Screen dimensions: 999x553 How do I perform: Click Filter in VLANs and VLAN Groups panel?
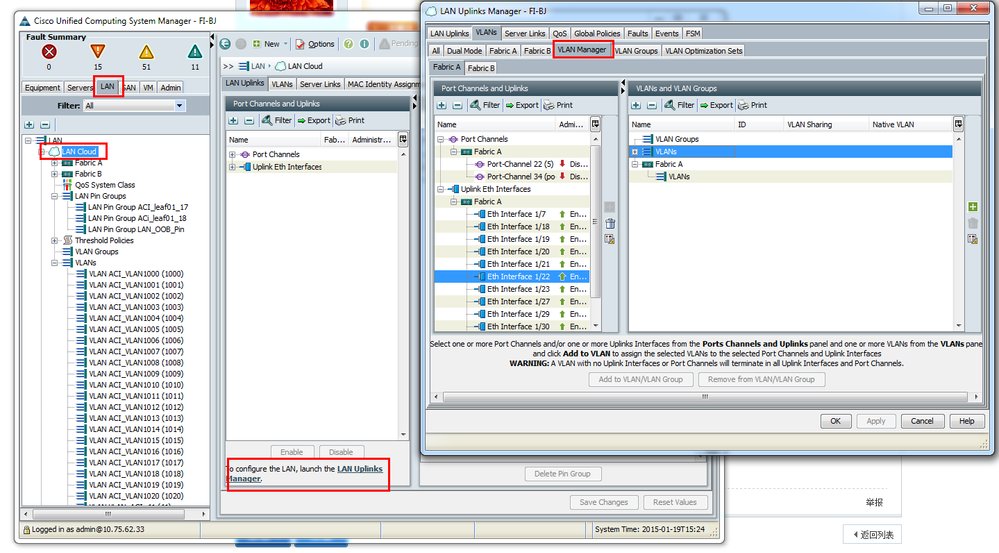679,105
